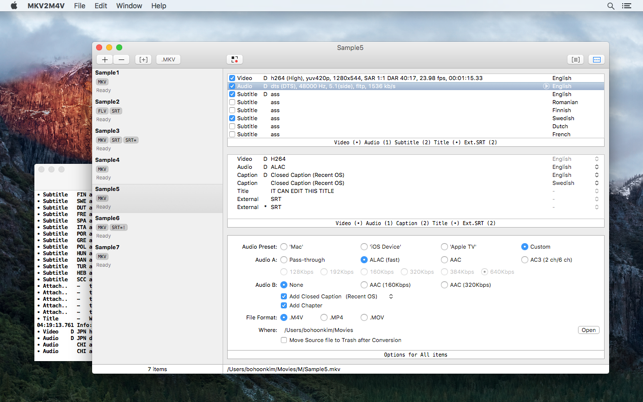This screenshot has width=643, height=402.
Task: Open the Swedish Caption language stepper
Action: pyautogui.click(x=597, y=183)
